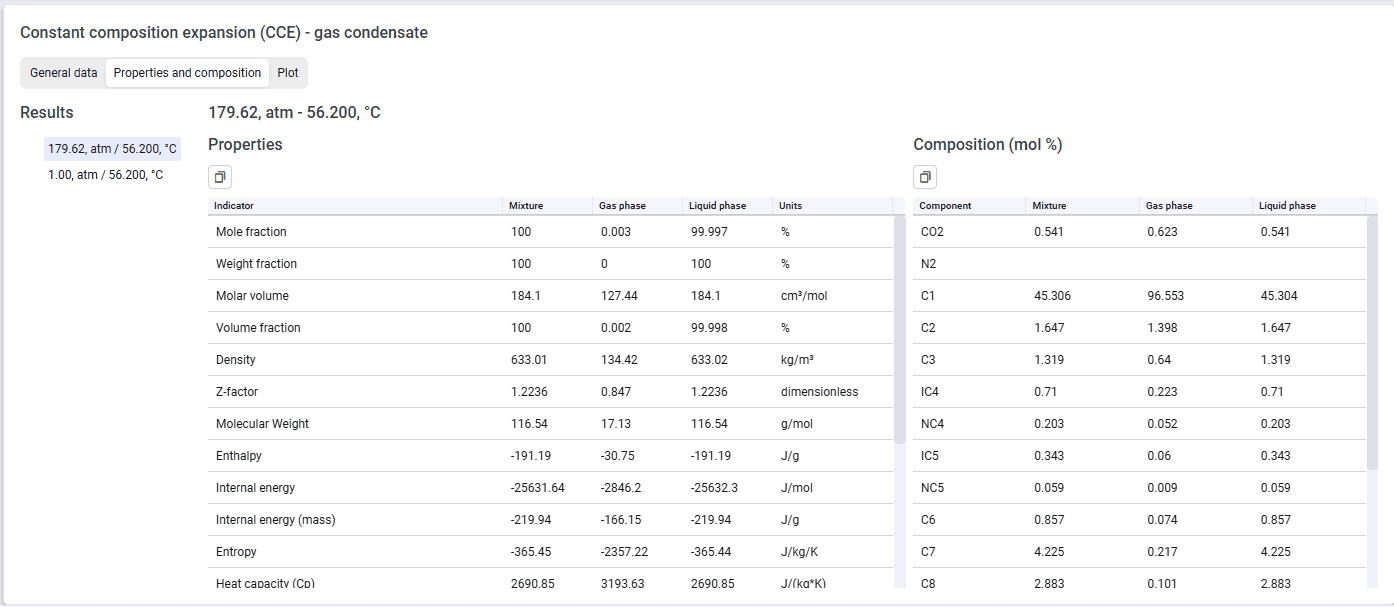Click the Weight fraction indicator cell
This screenshot has width=1394, height=607.
[355, 264]
